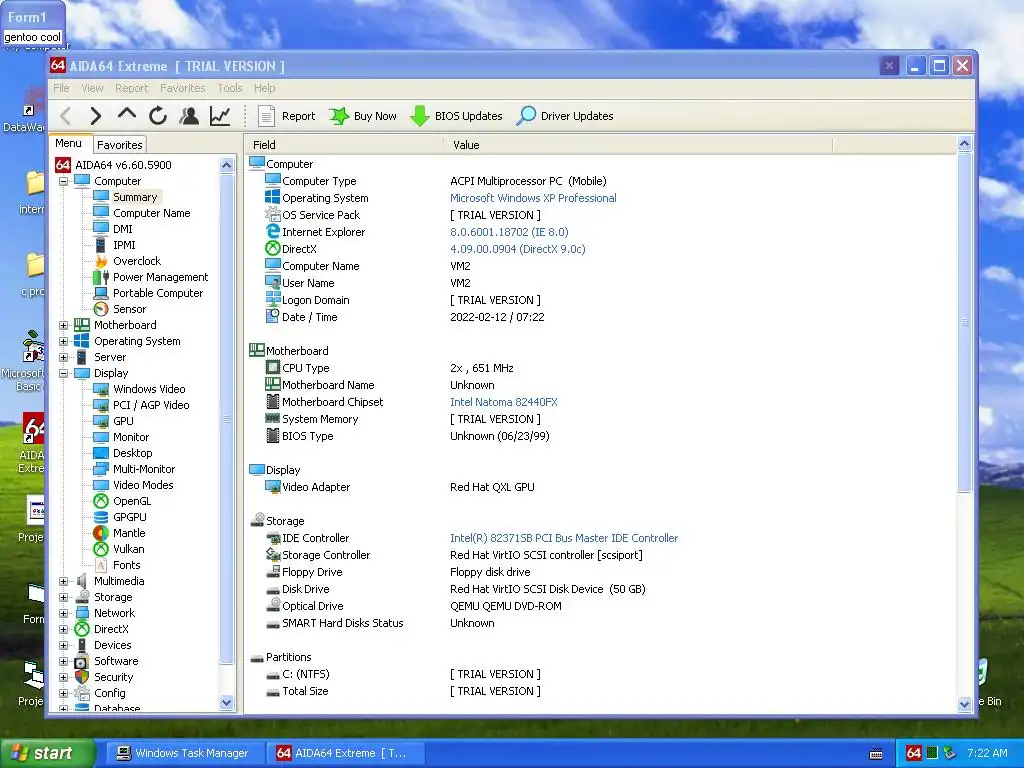The height and width of the screenshot is (768, 1024).
Task: Select the OpenGL icon in the tree
Action: point(101,501)
